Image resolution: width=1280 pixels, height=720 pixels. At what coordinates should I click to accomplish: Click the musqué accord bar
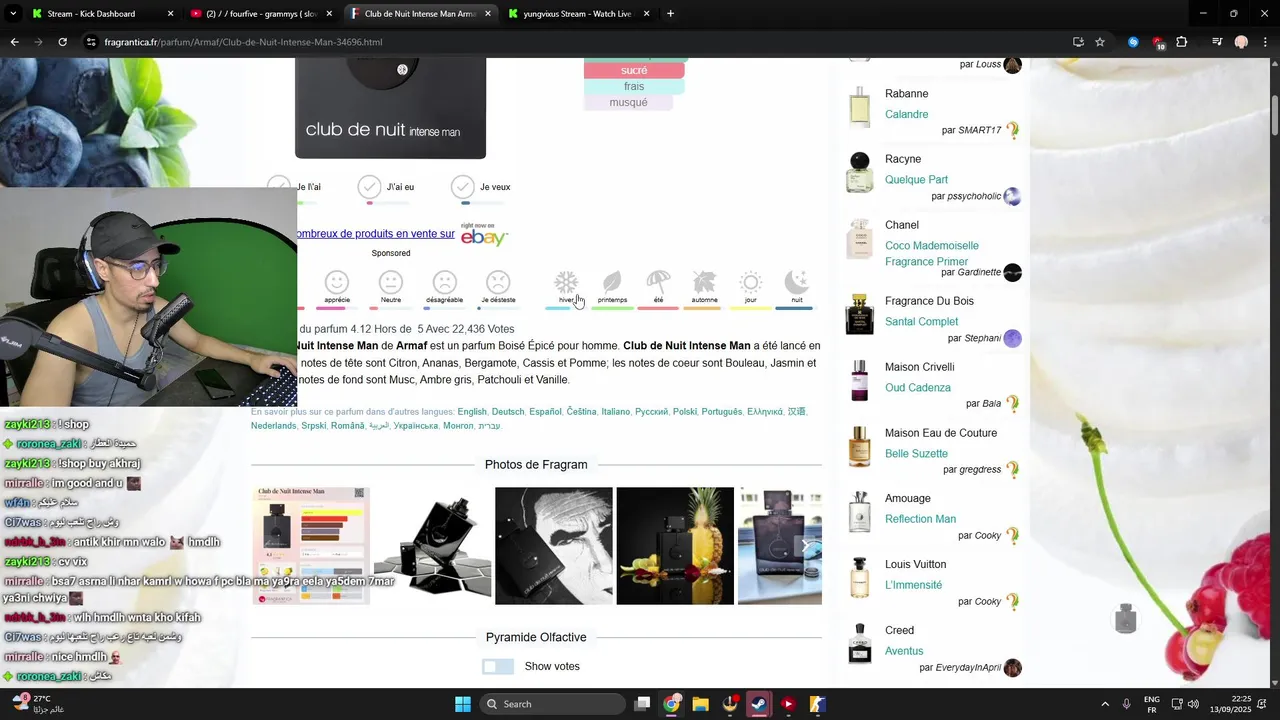tap(629, 103)
